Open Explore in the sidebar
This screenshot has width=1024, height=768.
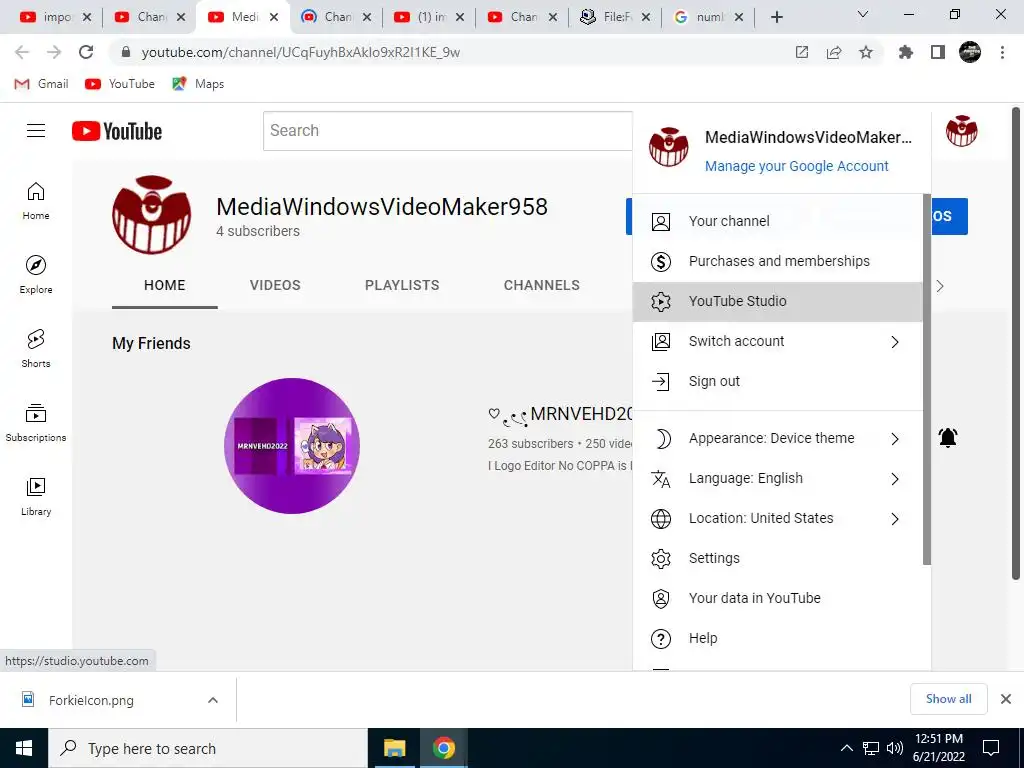pos(36,274)
